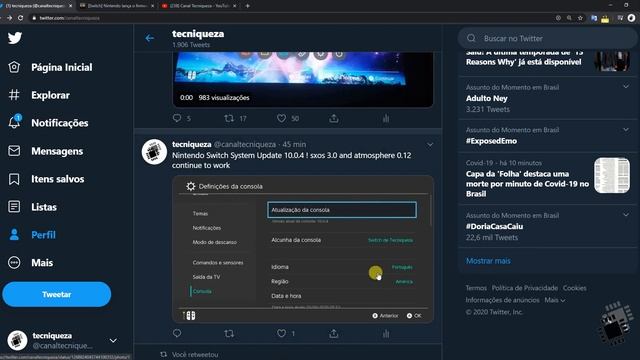This screenshot has height=360, width=640.
Task: Like the video tweet with 50 likes
Action: pyautogui.click(x=282, y=118)
